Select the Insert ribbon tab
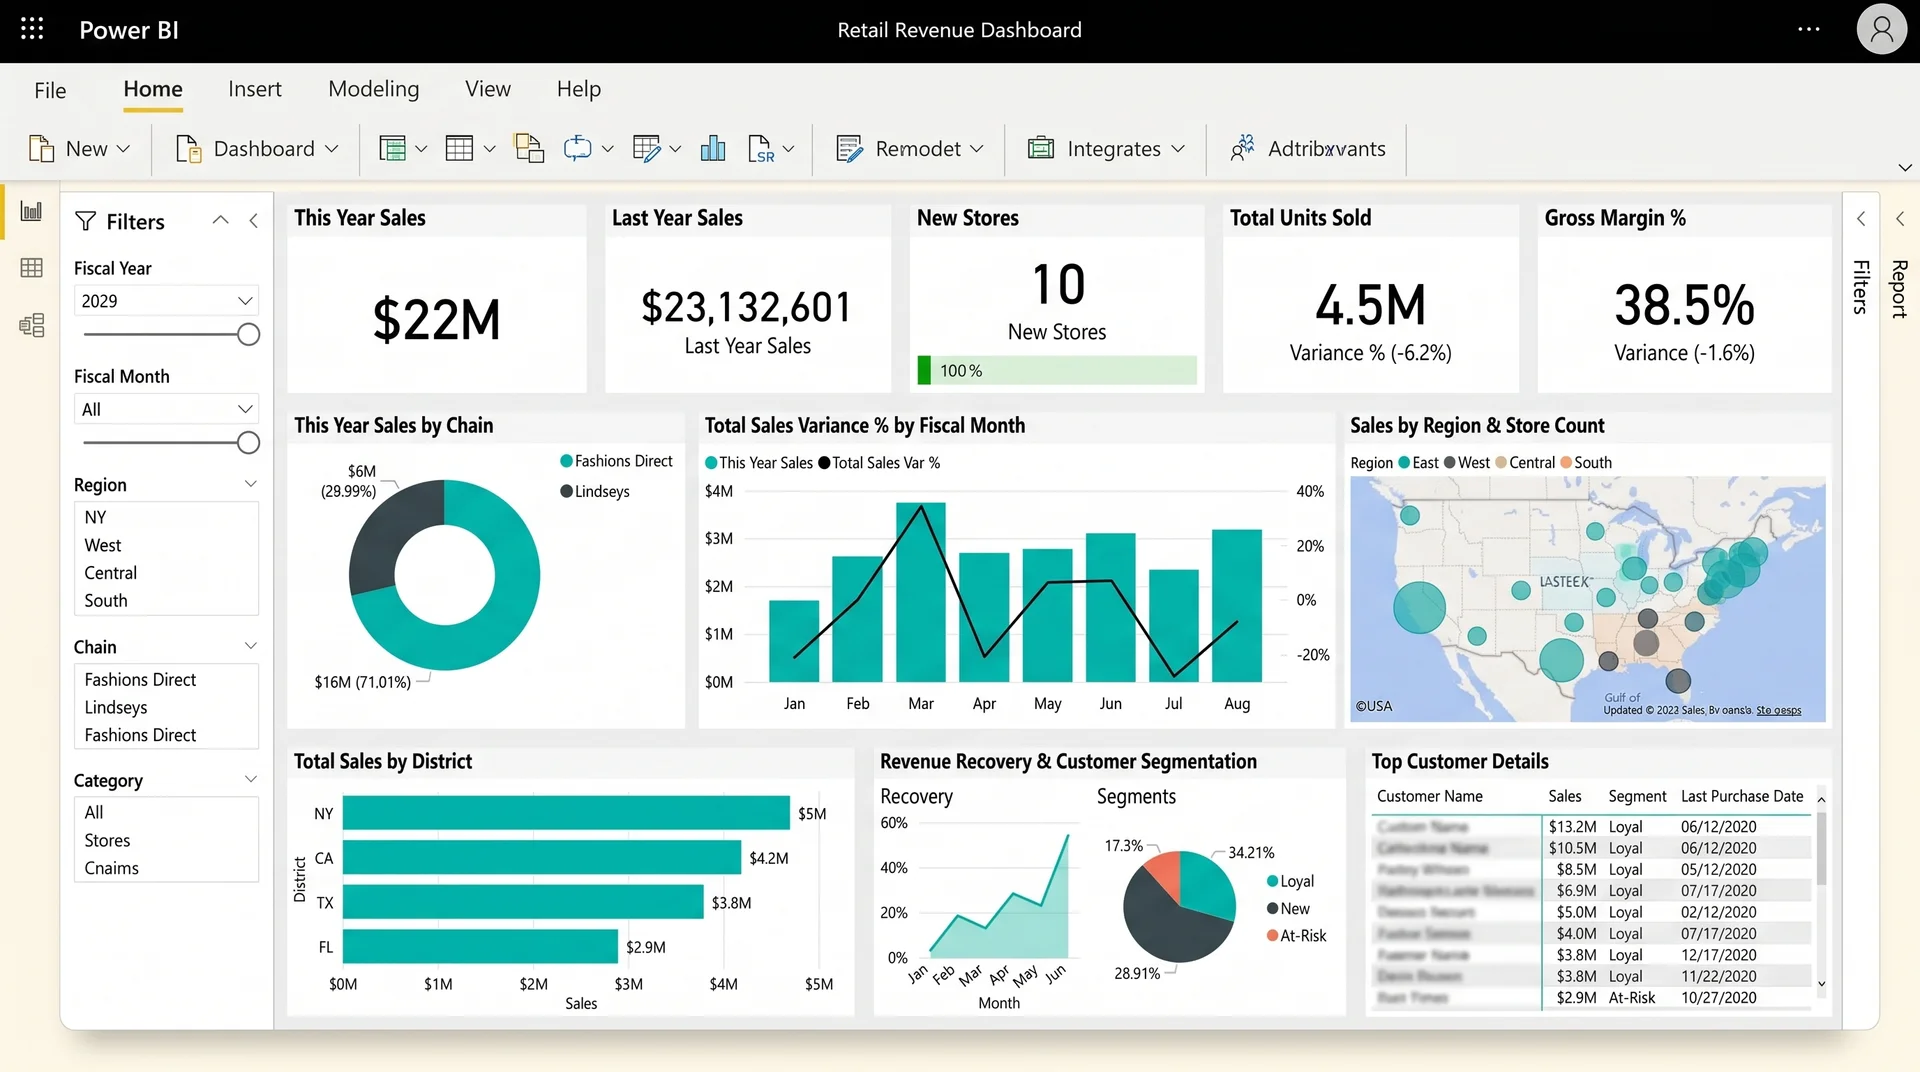The width and height of the screenshot is (1920, 1072). [x=255, y=89]
